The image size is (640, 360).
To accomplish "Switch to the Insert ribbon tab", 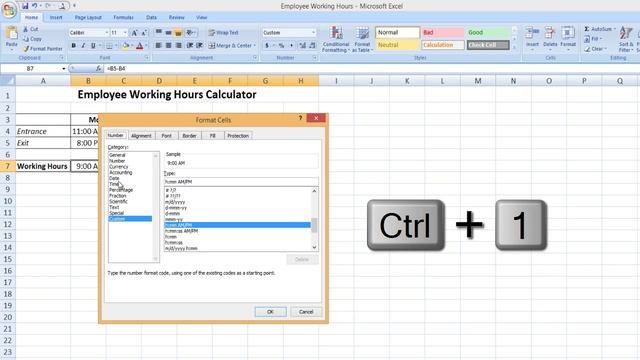I will pyautogui.click(x=56, y=18).
